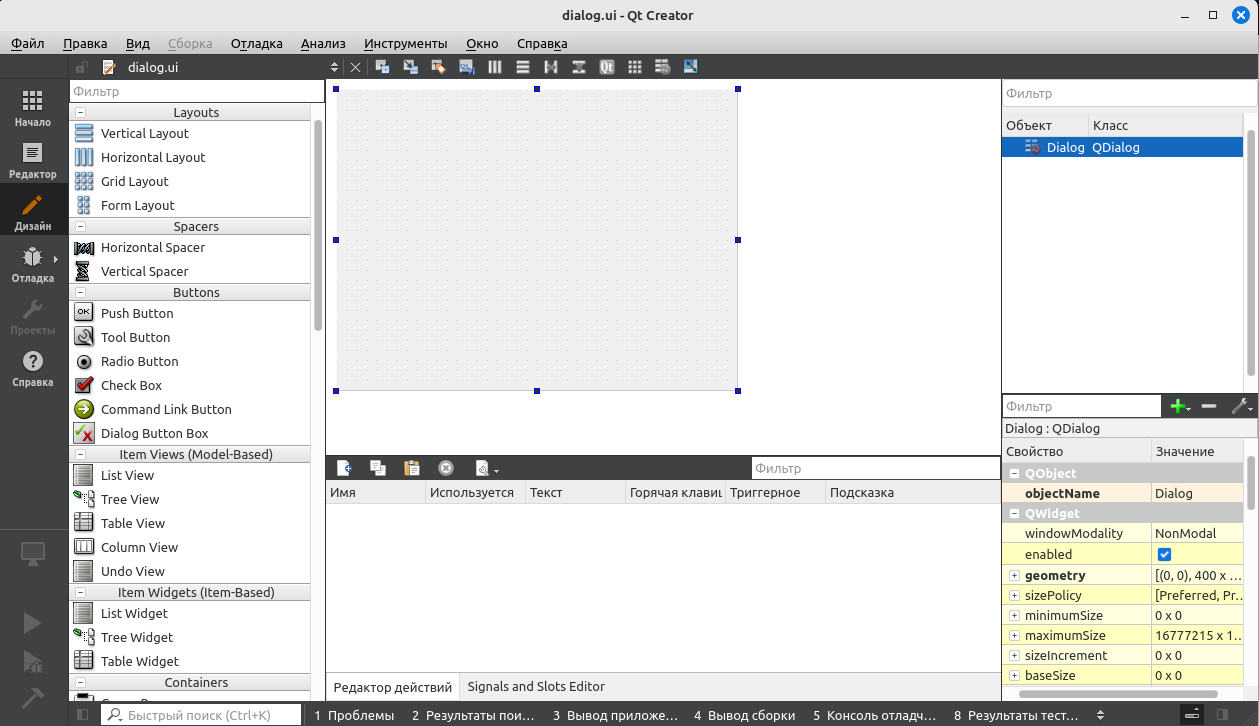Click the New action icon in Action Editor
This screenshot has width=1259, height=726.
point(343,467)
